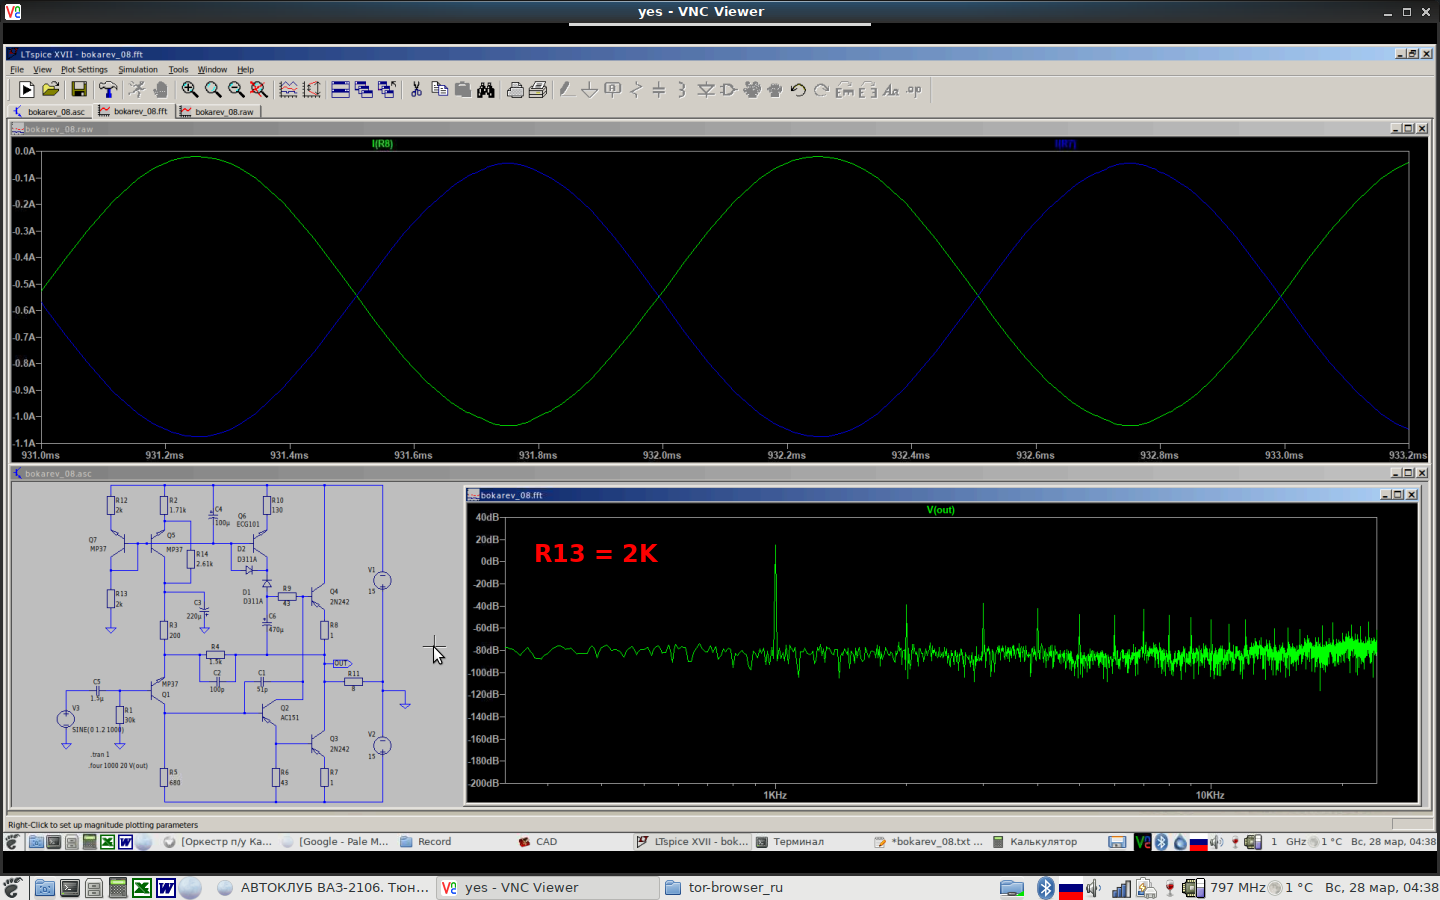Click the V(out) trace label in FFT plot

tap(940, 510)
